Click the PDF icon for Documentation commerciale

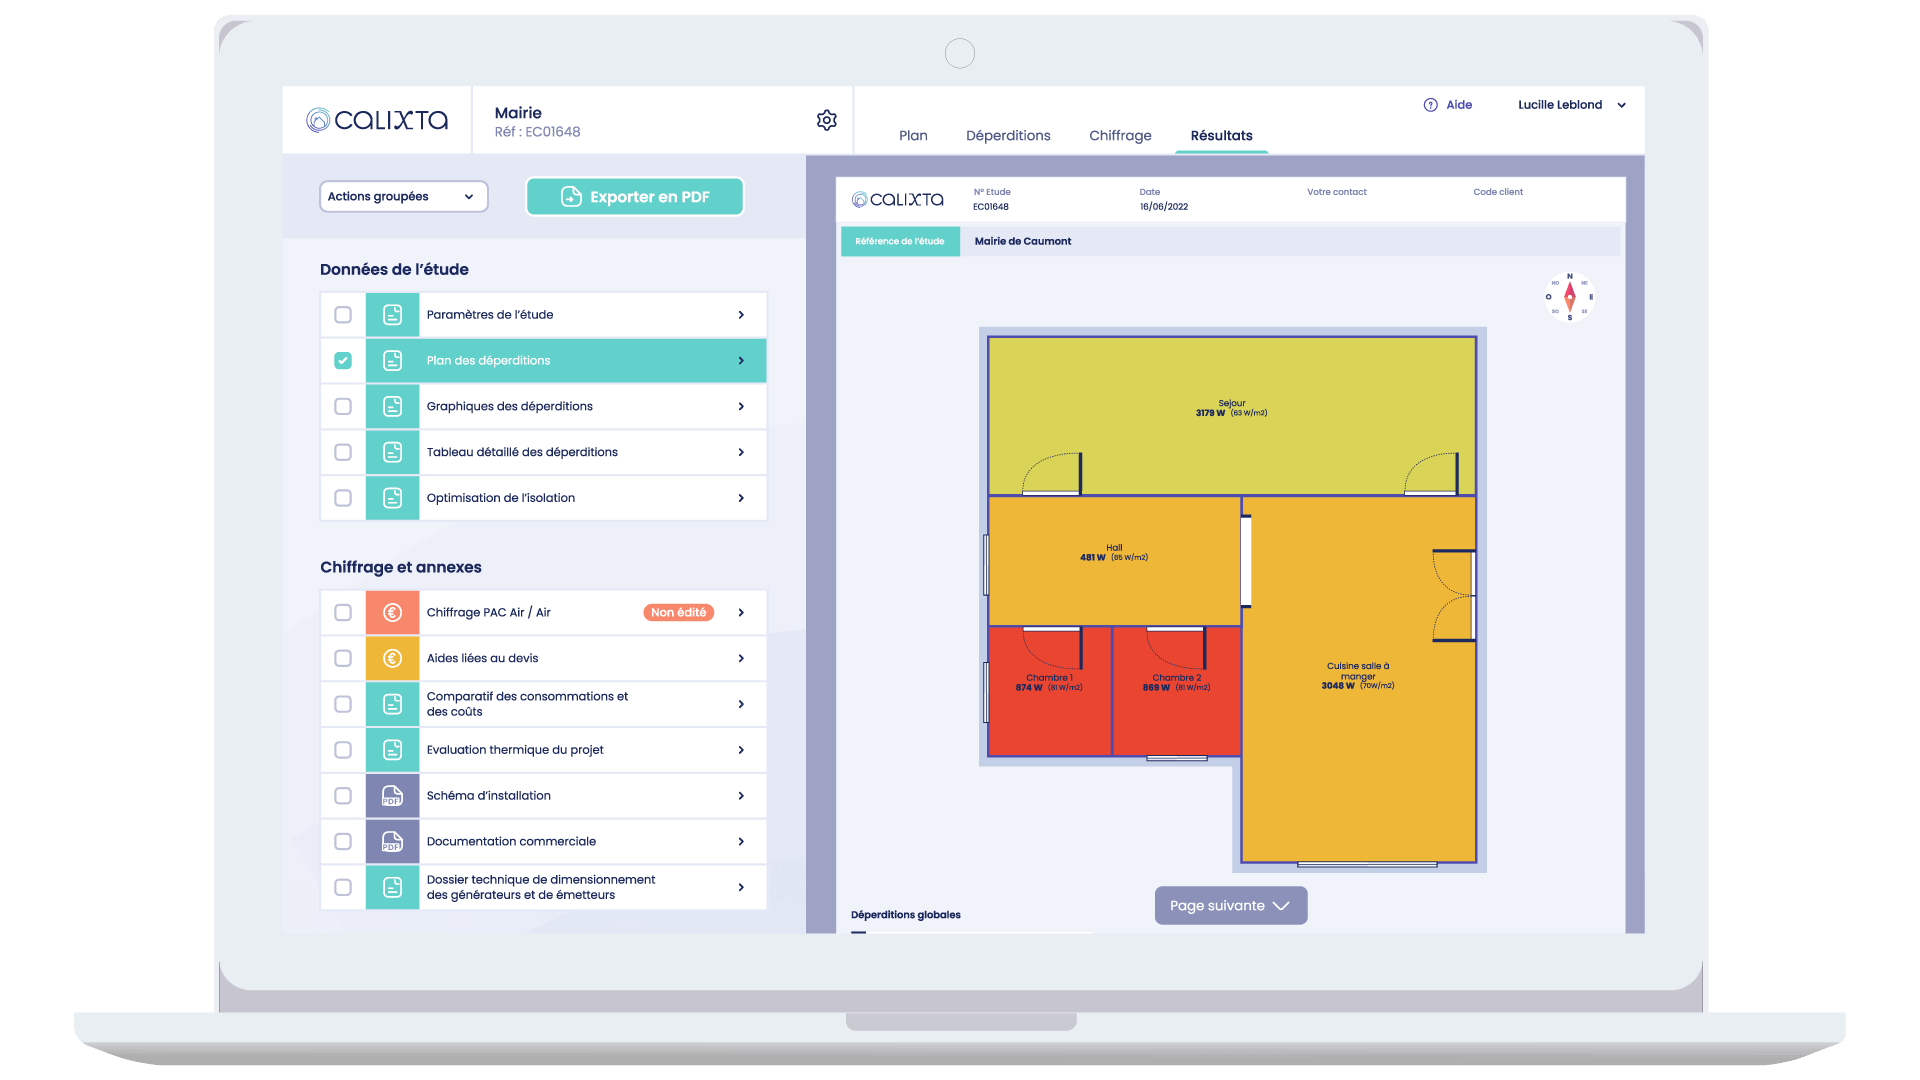point(392,842)
